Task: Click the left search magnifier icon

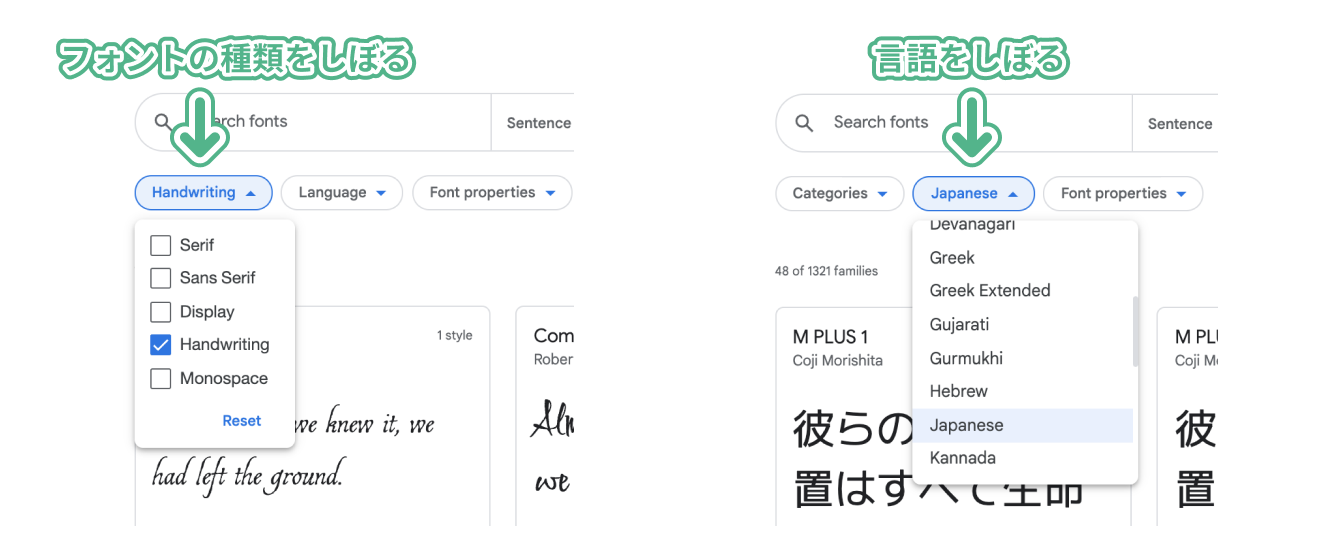Action: point(163,121)
